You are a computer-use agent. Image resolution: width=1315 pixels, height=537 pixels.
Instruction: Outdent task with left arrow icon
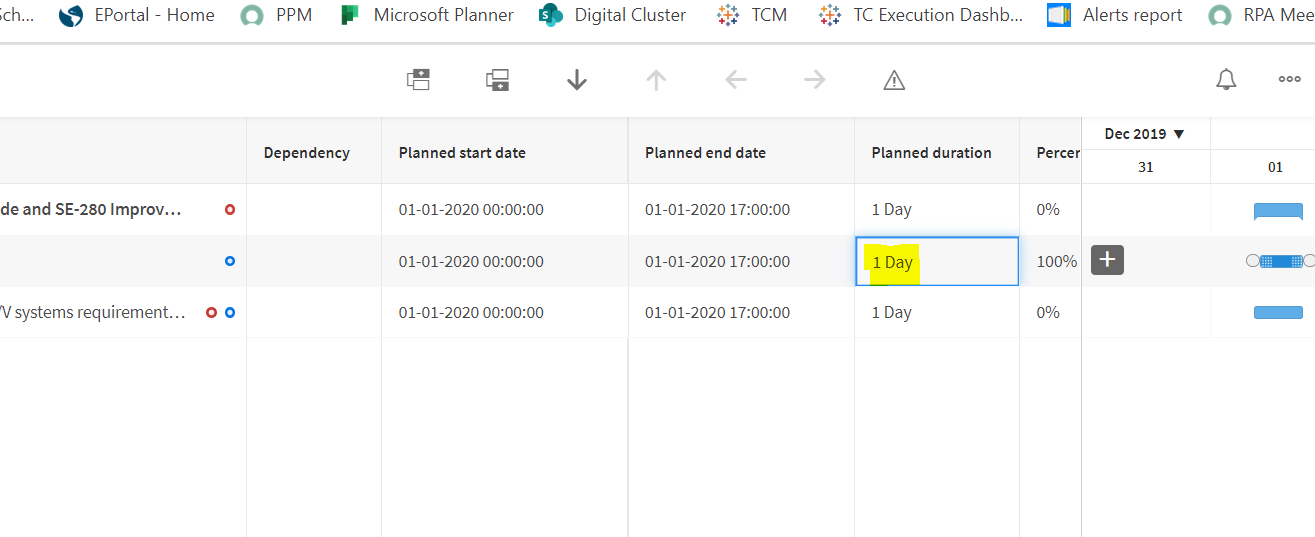736,80
